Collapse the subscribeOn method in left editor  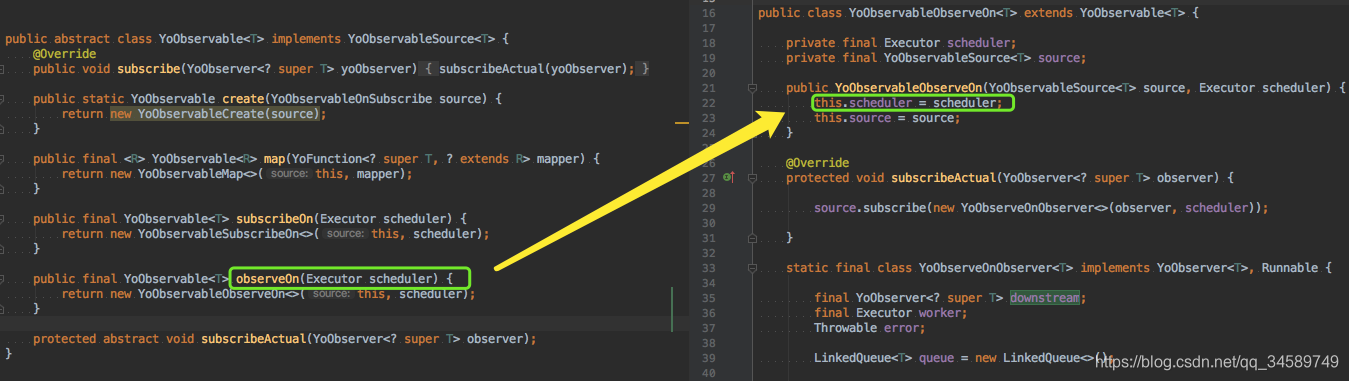point(3,218)
